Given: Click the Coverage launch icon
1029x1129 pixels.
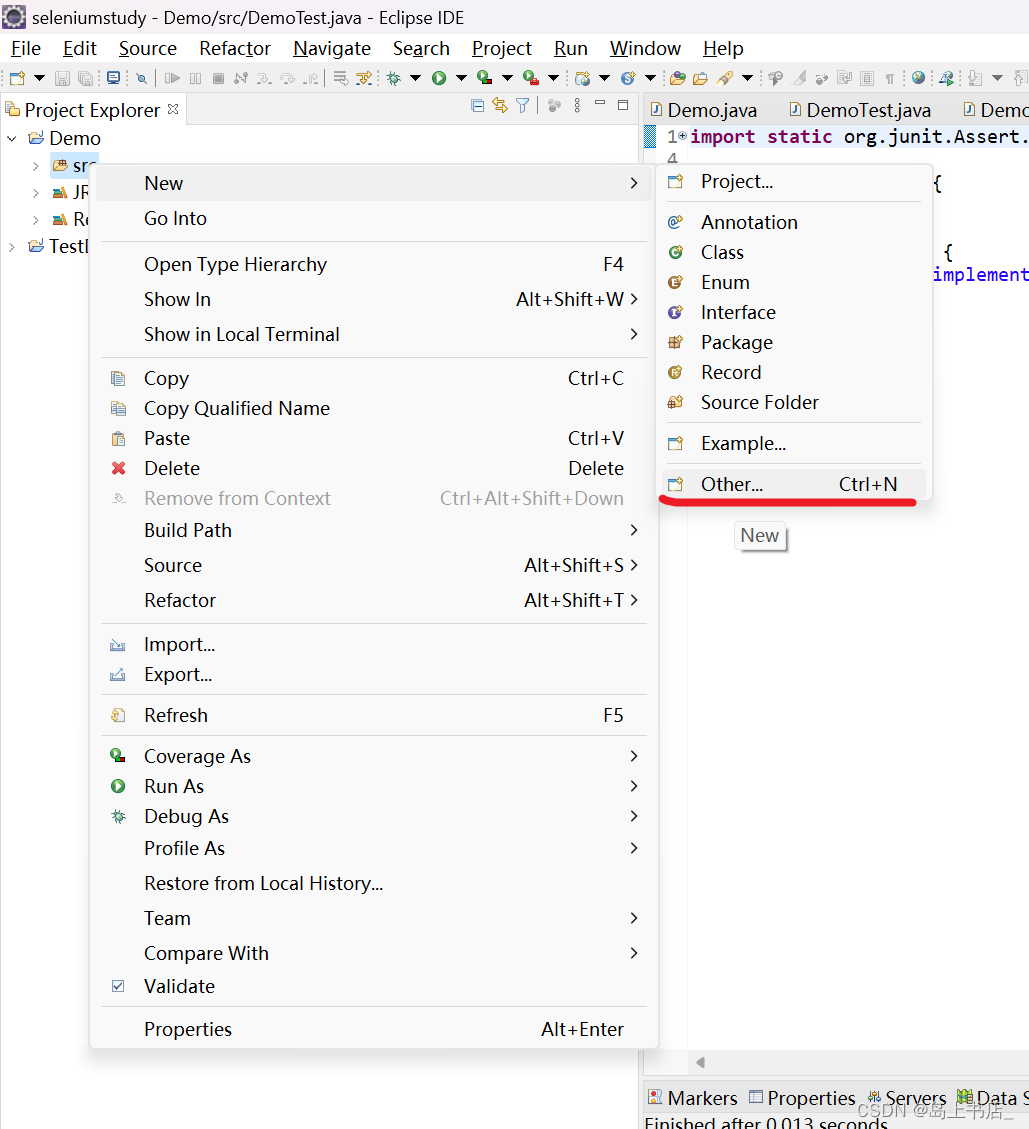Looking at the screenshot, I should click(x=485, y=78).
